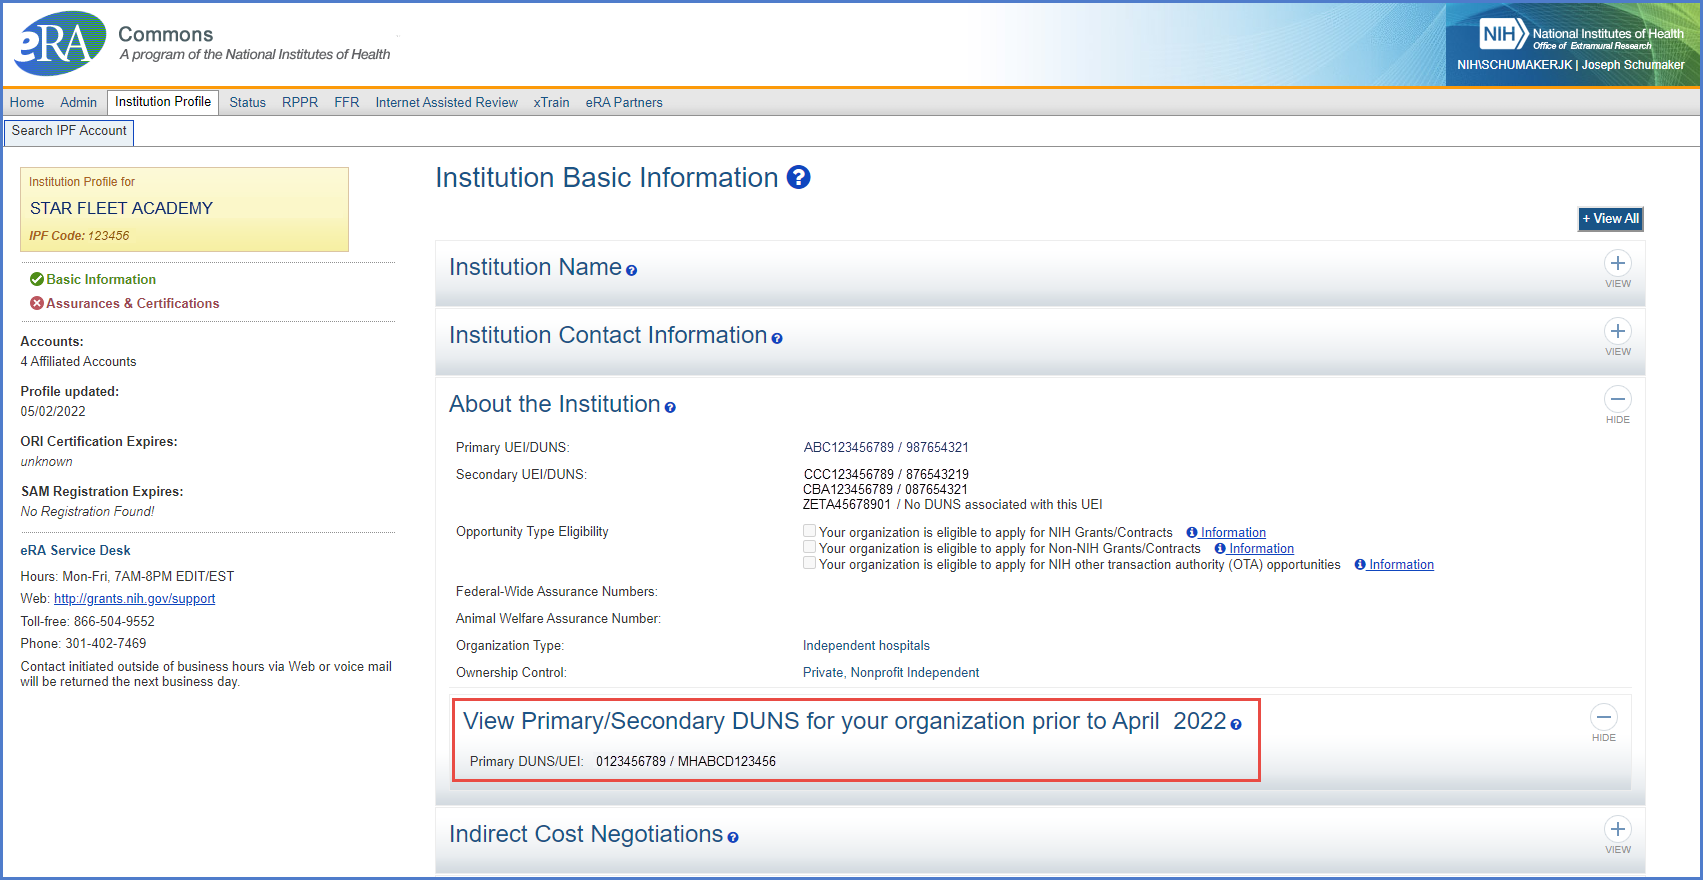Click help icon beside About the Institution
The width and height of the screenshot is (1703, 880).
pos(670,407)
